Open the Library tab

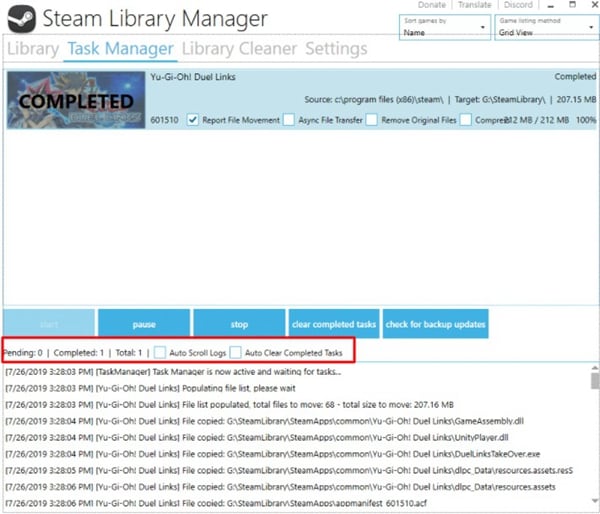(33, 49)
